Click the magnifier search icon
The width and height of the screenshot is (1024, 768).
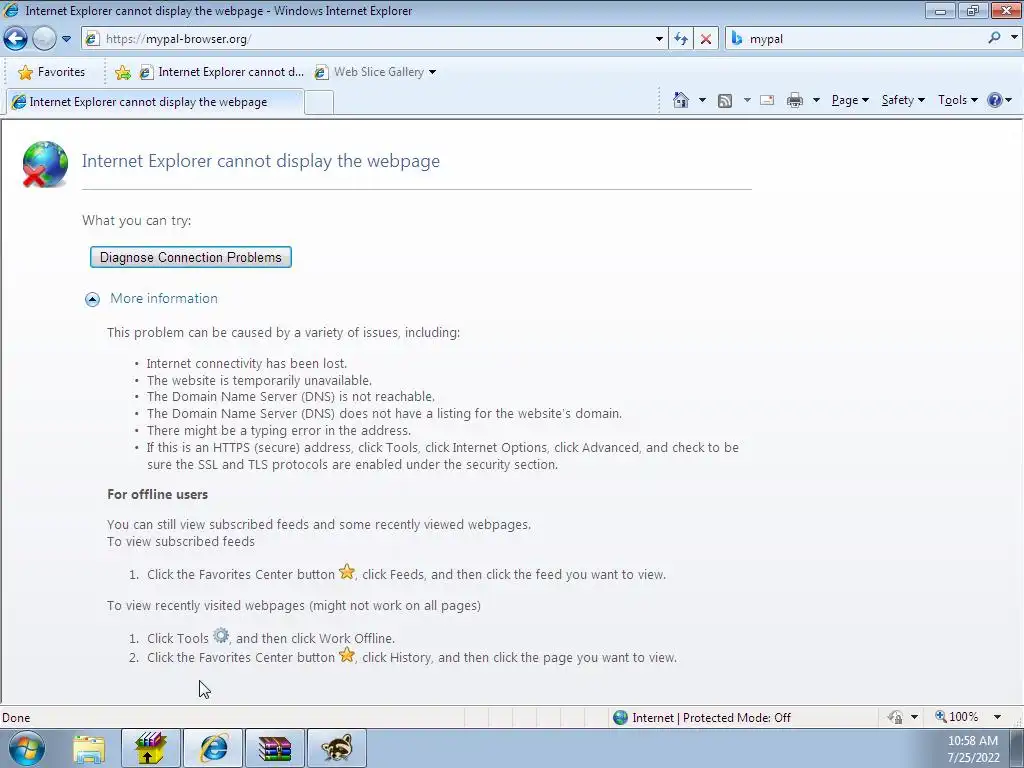994,38
